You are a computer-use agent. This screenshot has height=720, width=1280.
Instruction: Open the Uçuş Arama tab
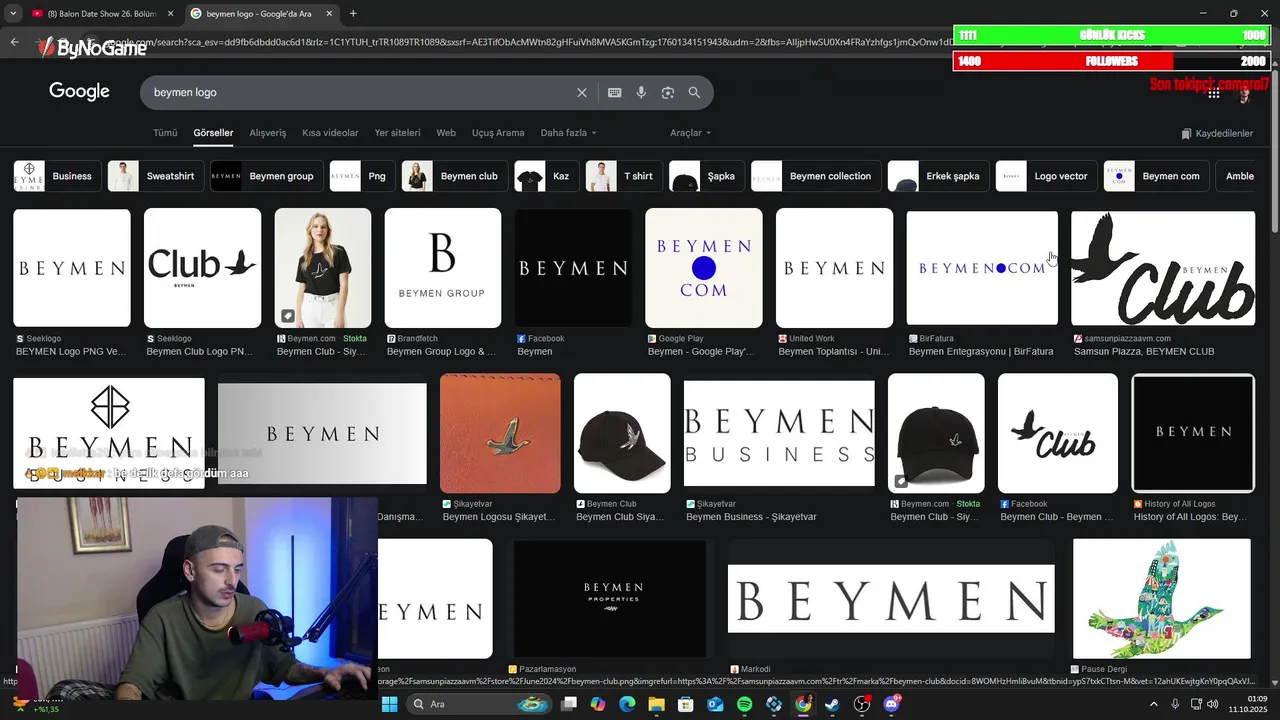tap(498, 133)
